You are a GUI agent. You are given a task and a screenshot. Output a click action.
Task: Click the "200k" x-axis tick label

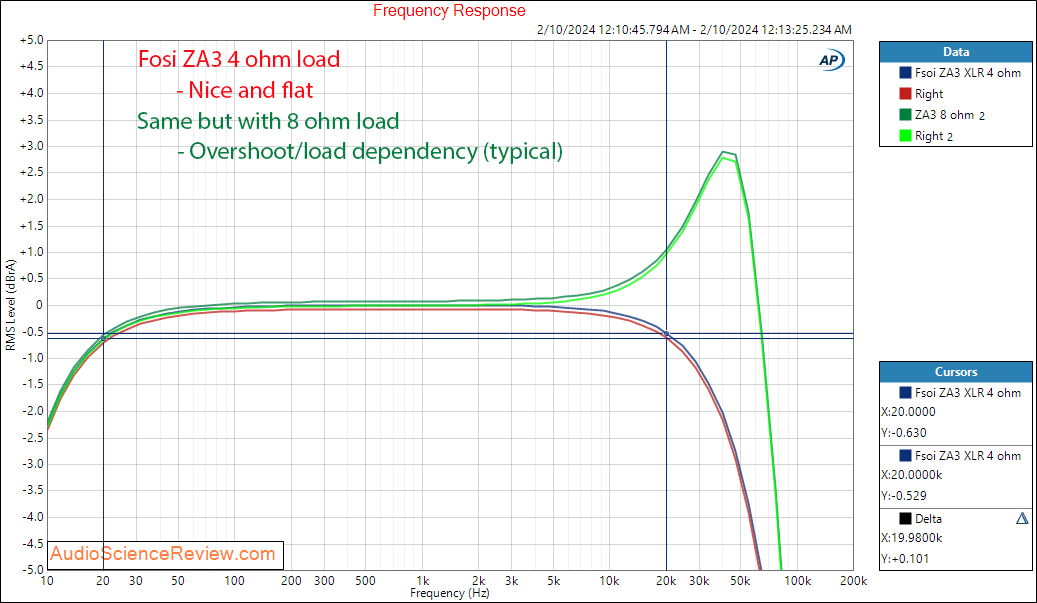pos(853,581)
